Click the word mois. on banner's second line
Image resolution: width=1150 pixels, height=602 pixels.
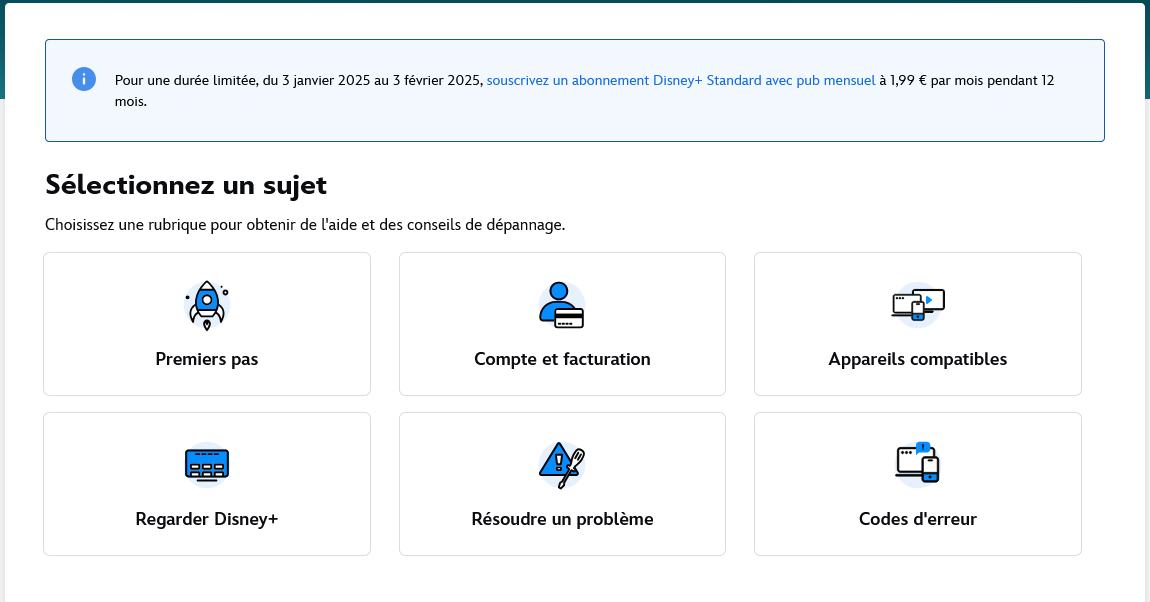pyautogui.click(x=131, y=101)
